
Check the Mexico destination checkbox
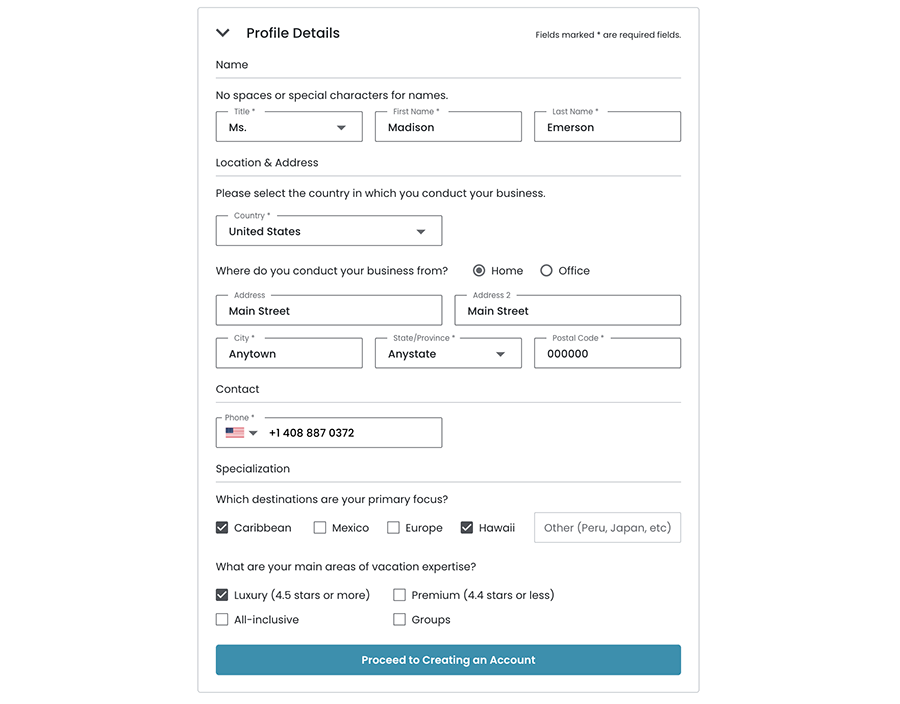pyautogui.click(x=320, y=528)
